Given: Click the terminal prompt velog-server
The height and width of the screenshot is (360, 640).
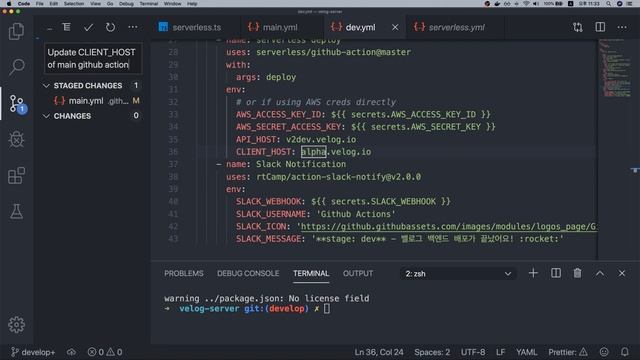Looking at the screenshot, I should tap(209, 309).
